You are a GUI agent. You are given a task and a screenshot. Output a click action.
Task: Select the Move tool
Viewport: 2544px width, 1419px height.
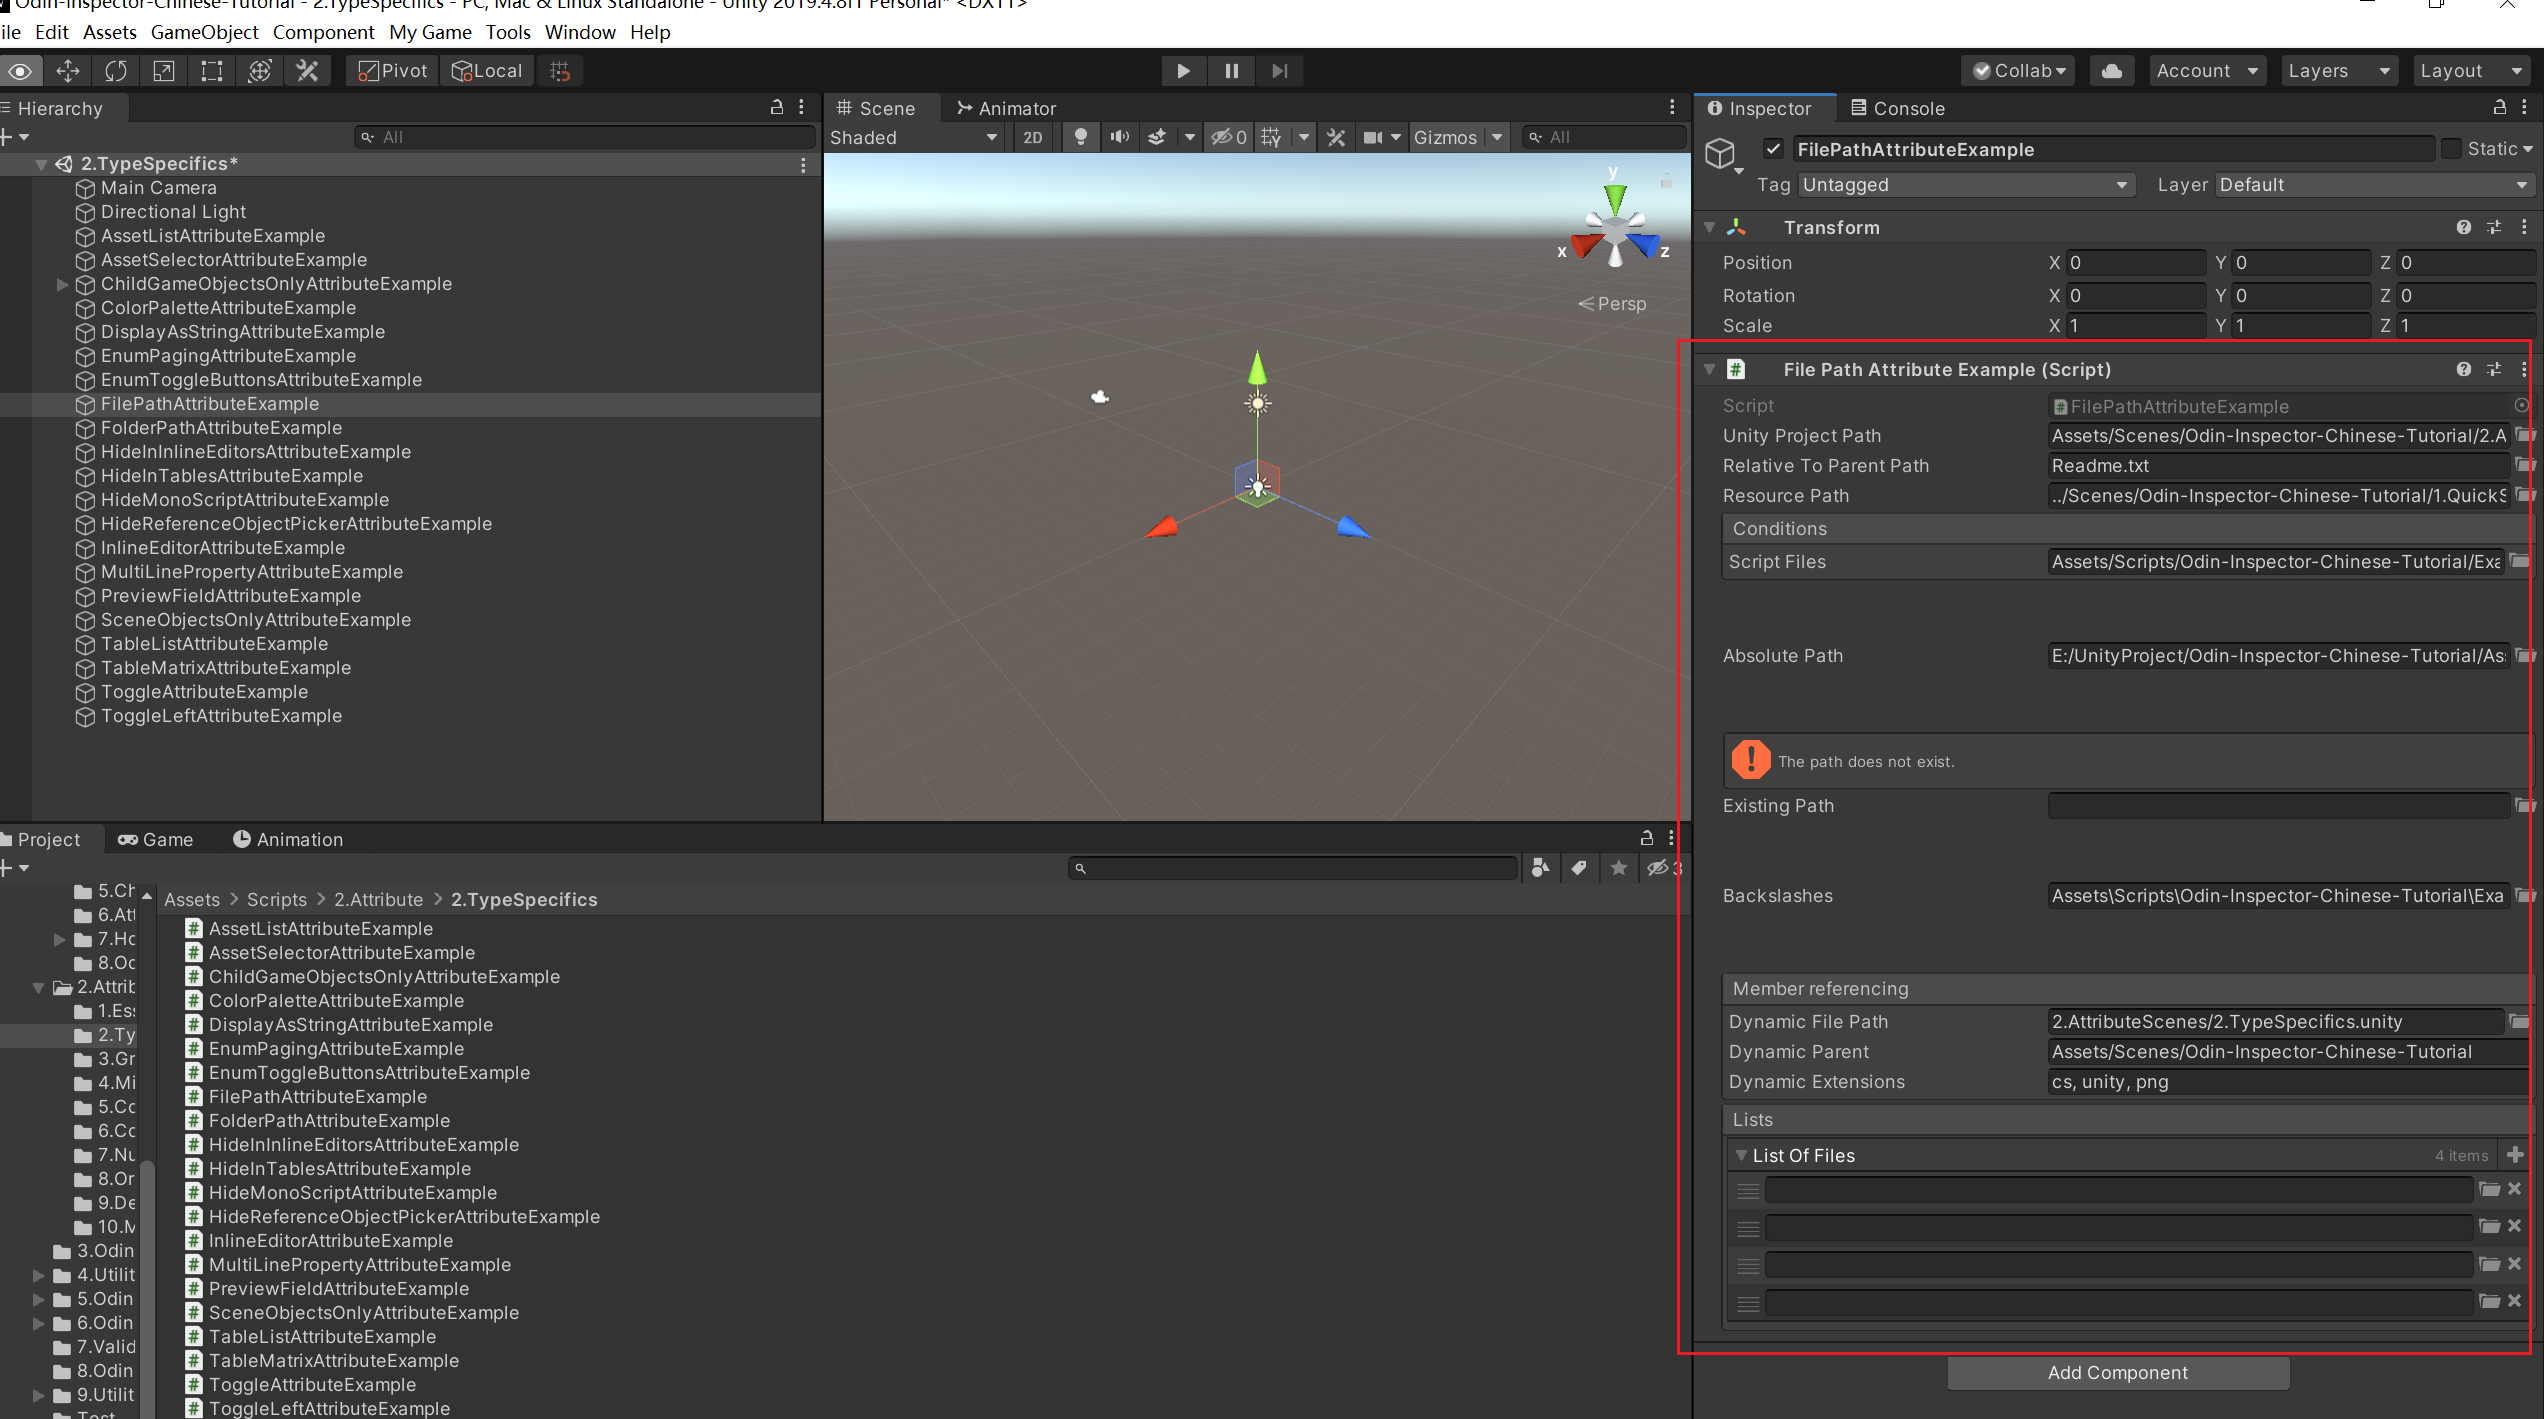pos(68,71)
